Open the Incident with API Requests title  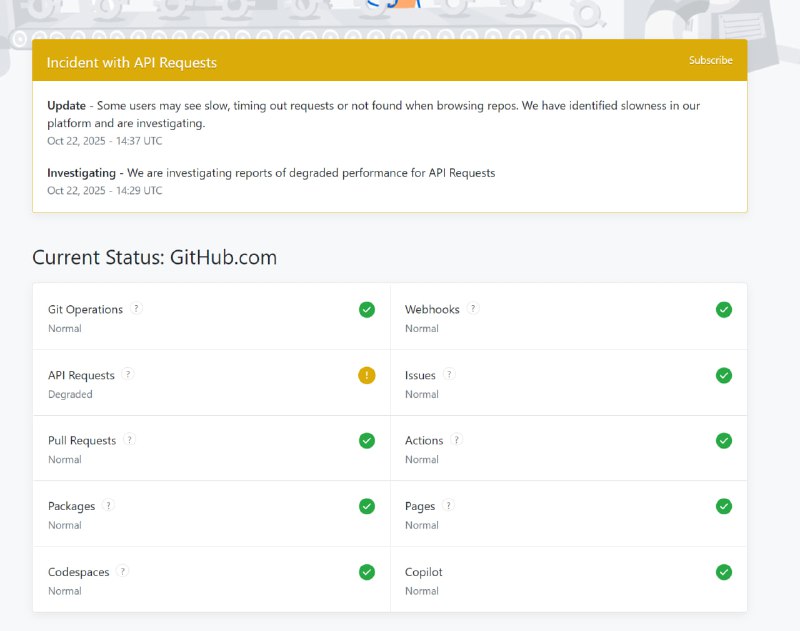131,62
